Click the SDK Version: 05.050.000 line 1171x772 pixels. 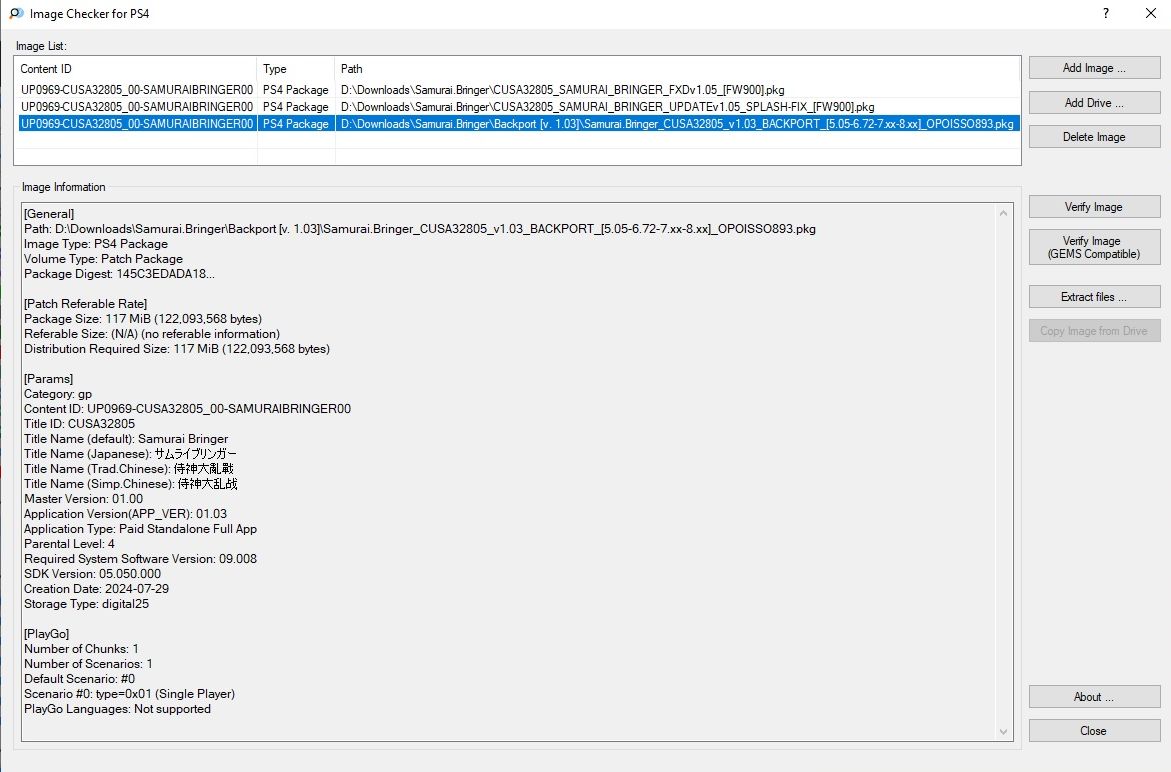pyautogui.click(x=92, y=574)
